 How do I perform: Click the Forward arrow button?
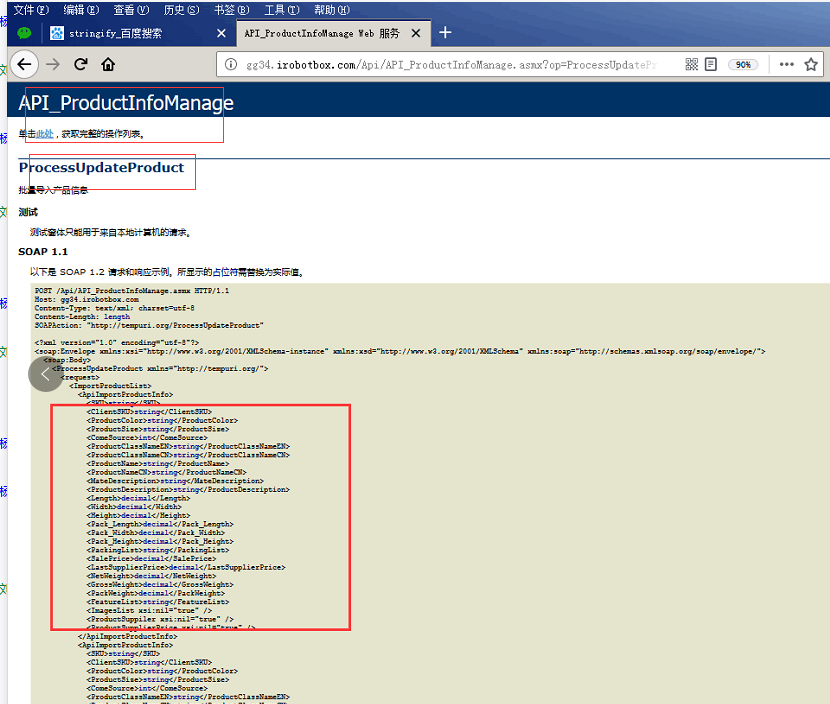click(53, 65)
